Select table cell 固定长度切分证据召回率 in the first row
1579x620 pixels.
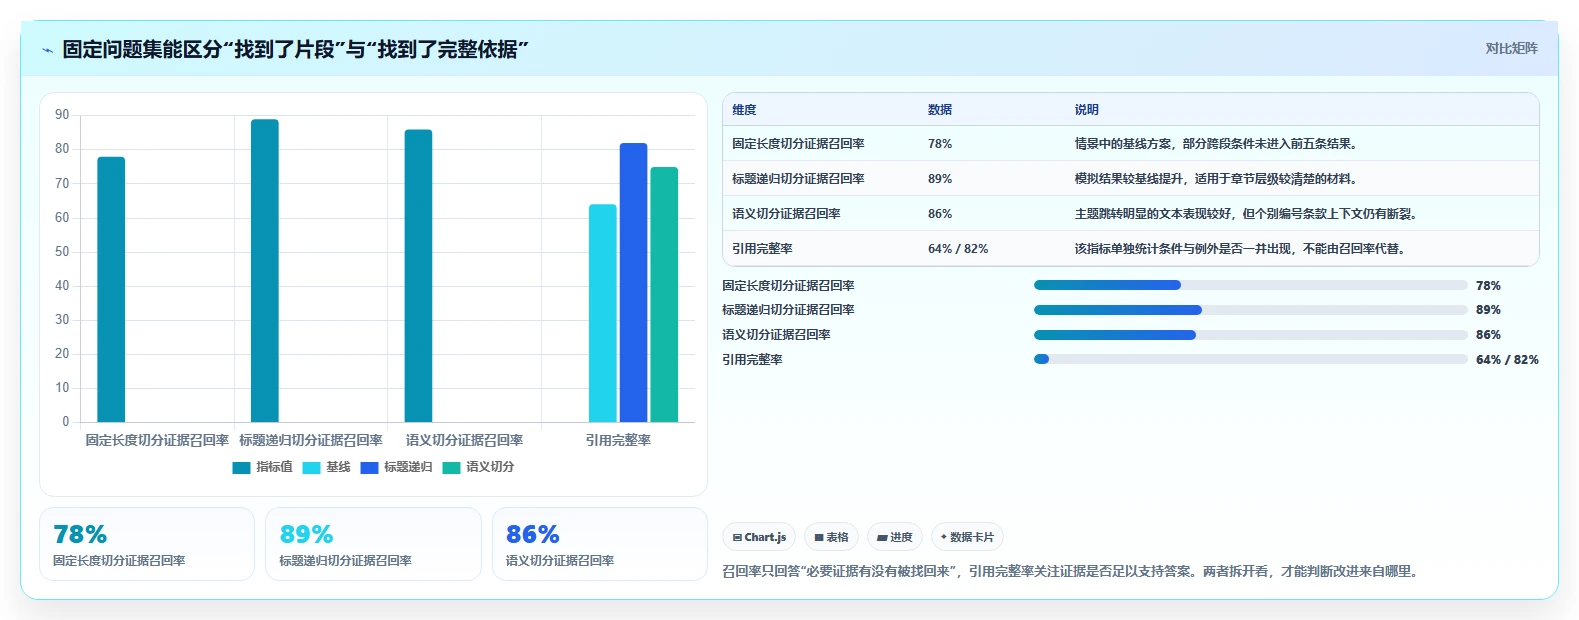798,144
